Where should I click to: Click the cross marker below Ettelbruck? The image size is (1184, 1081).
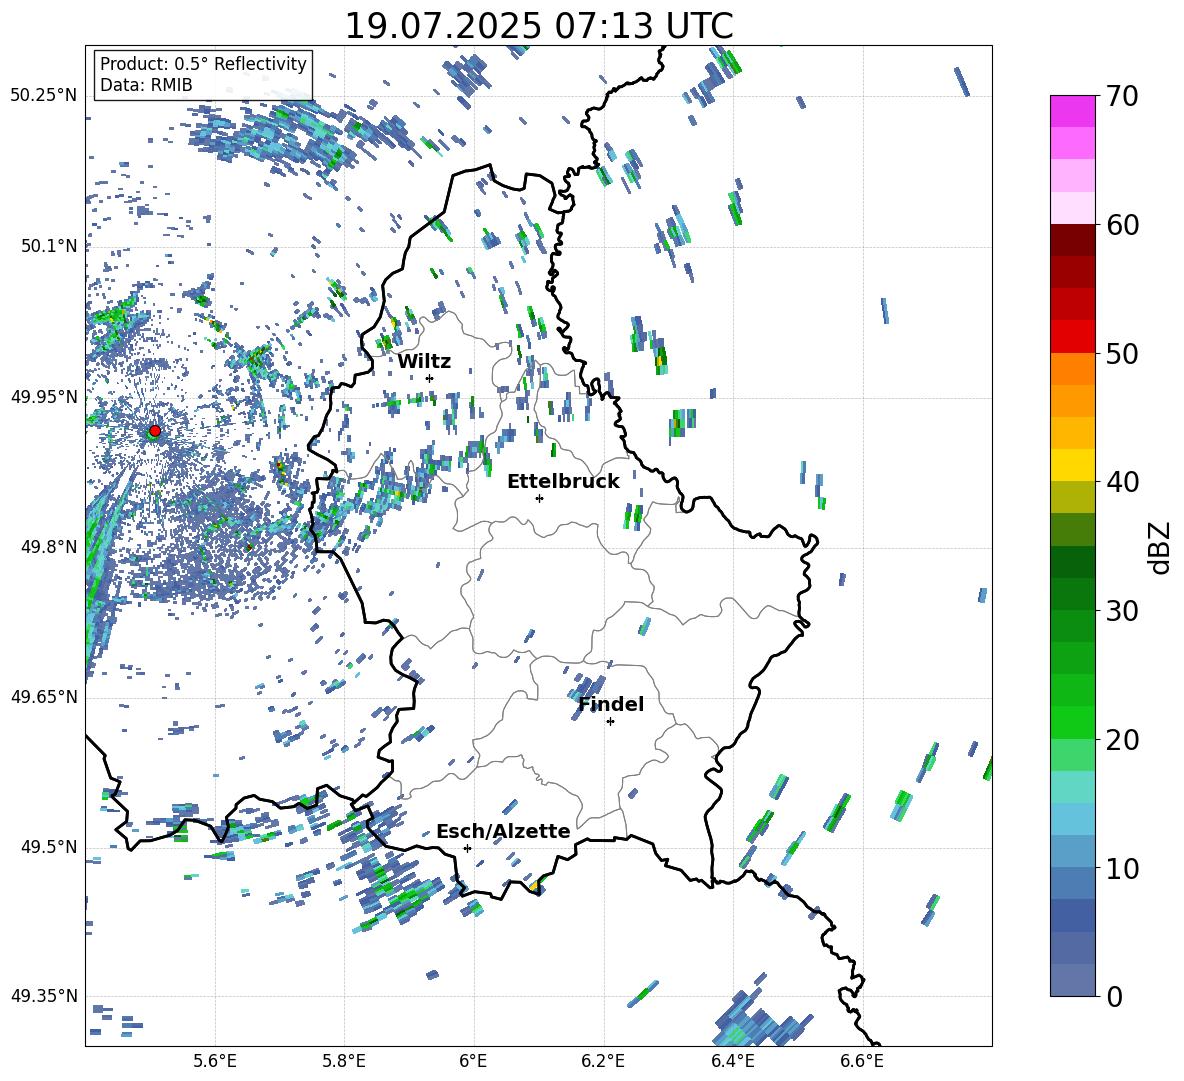click(x=539, y=498)
